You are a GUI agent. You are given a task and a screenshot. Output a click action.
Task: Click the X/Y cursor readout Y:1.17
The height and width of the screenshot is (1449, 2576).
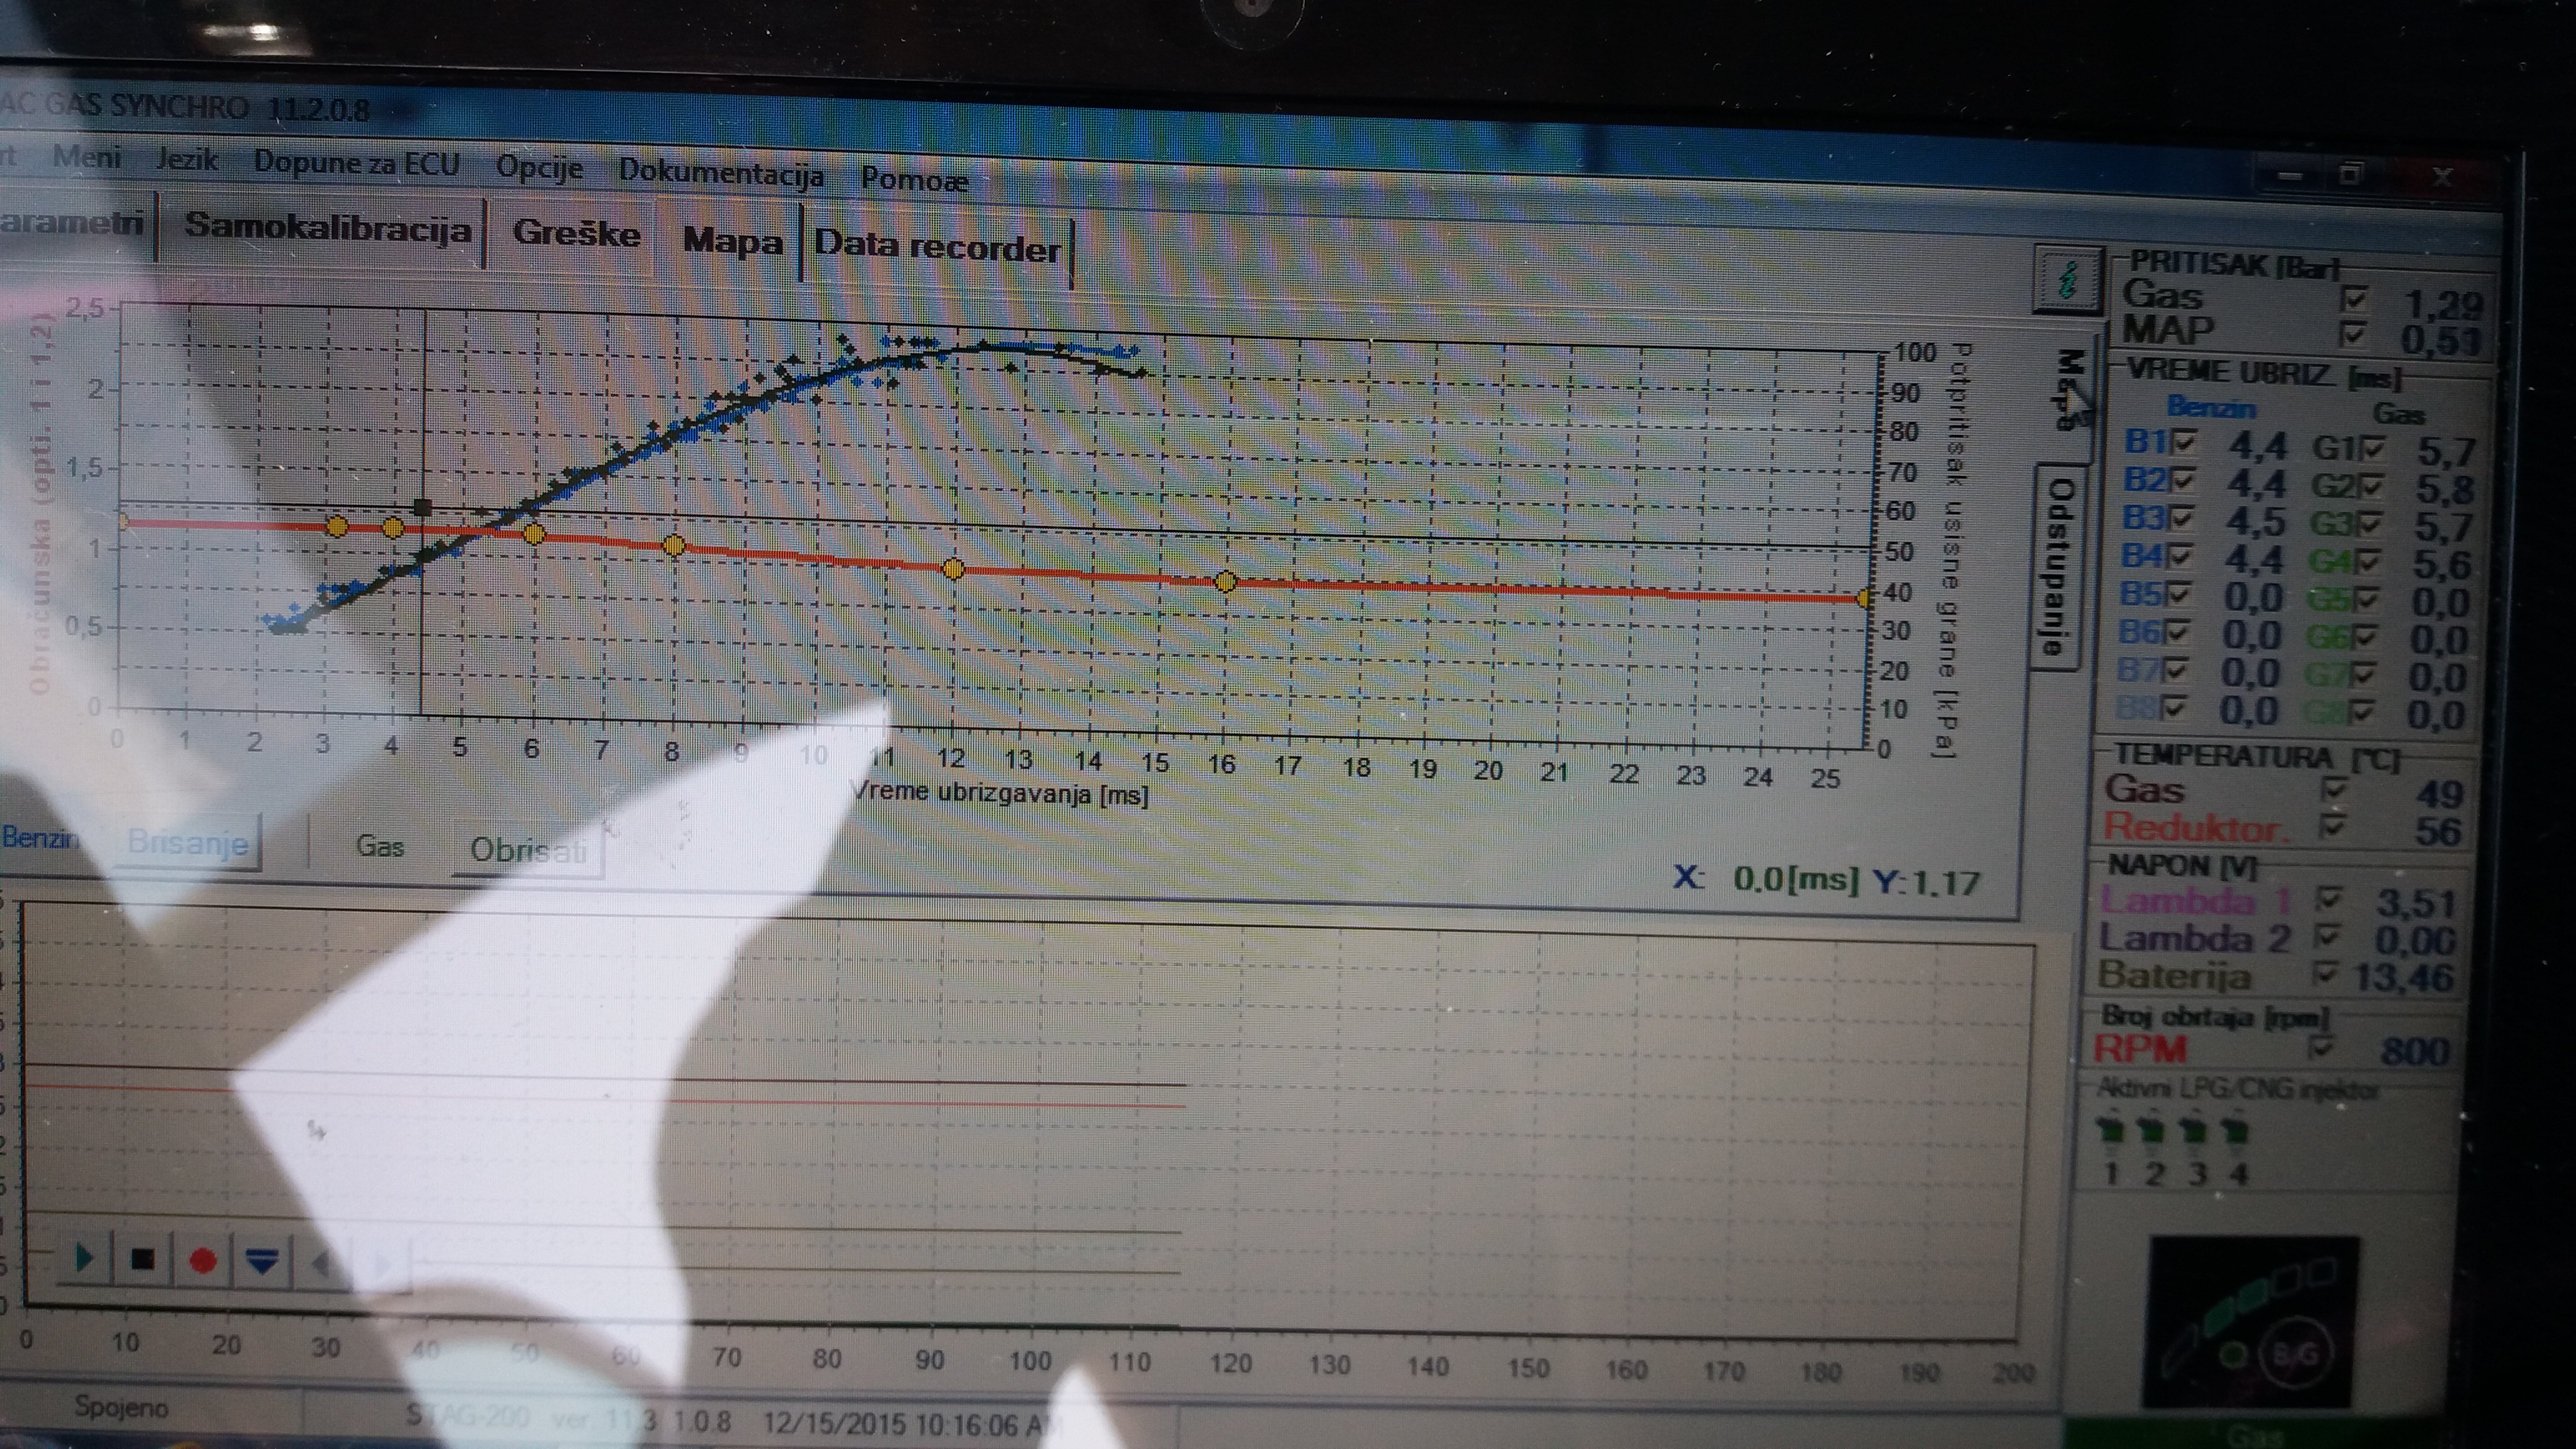click(x=1926, y=882)
